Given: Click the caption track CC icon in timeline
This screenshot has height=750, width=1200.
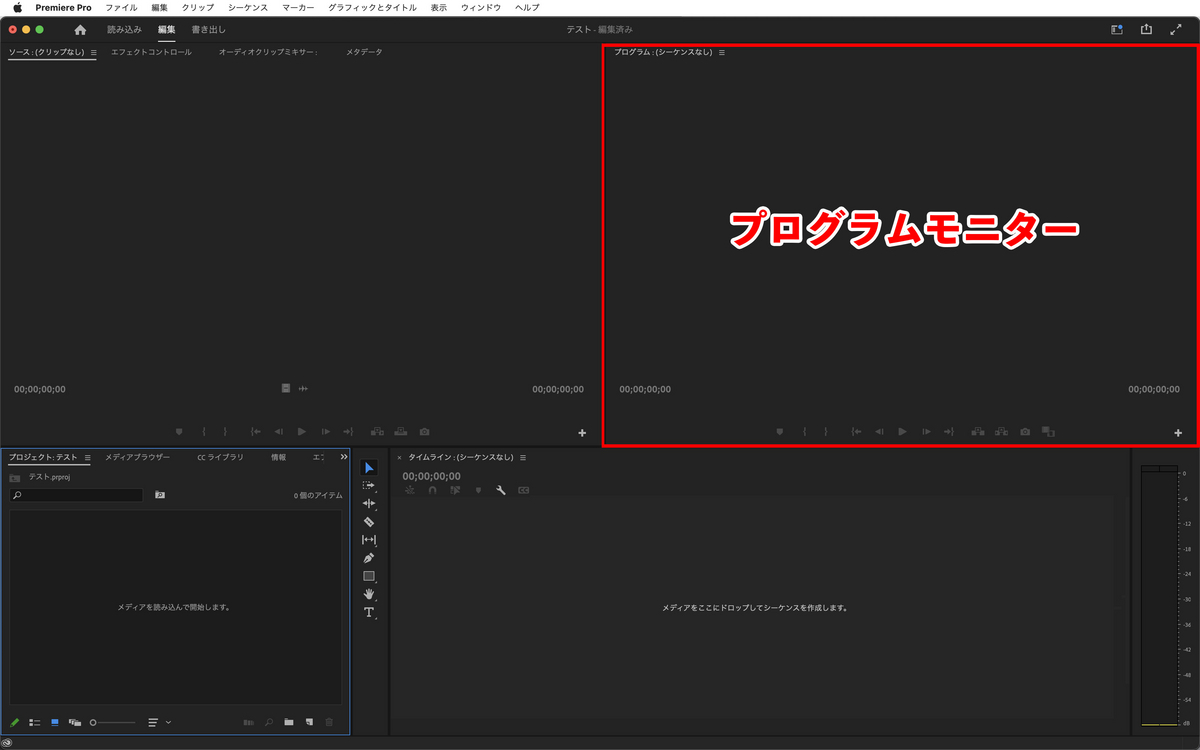Looking at the screenshot, I should pyautogui.click(x=523, y=491).
